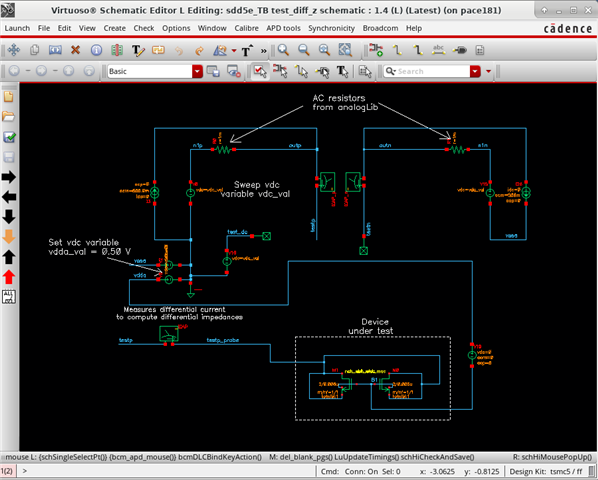Viewport: 598px width, 480px height.
Task: Click the greyed Save sidebar icon
Action: (9, 157)
